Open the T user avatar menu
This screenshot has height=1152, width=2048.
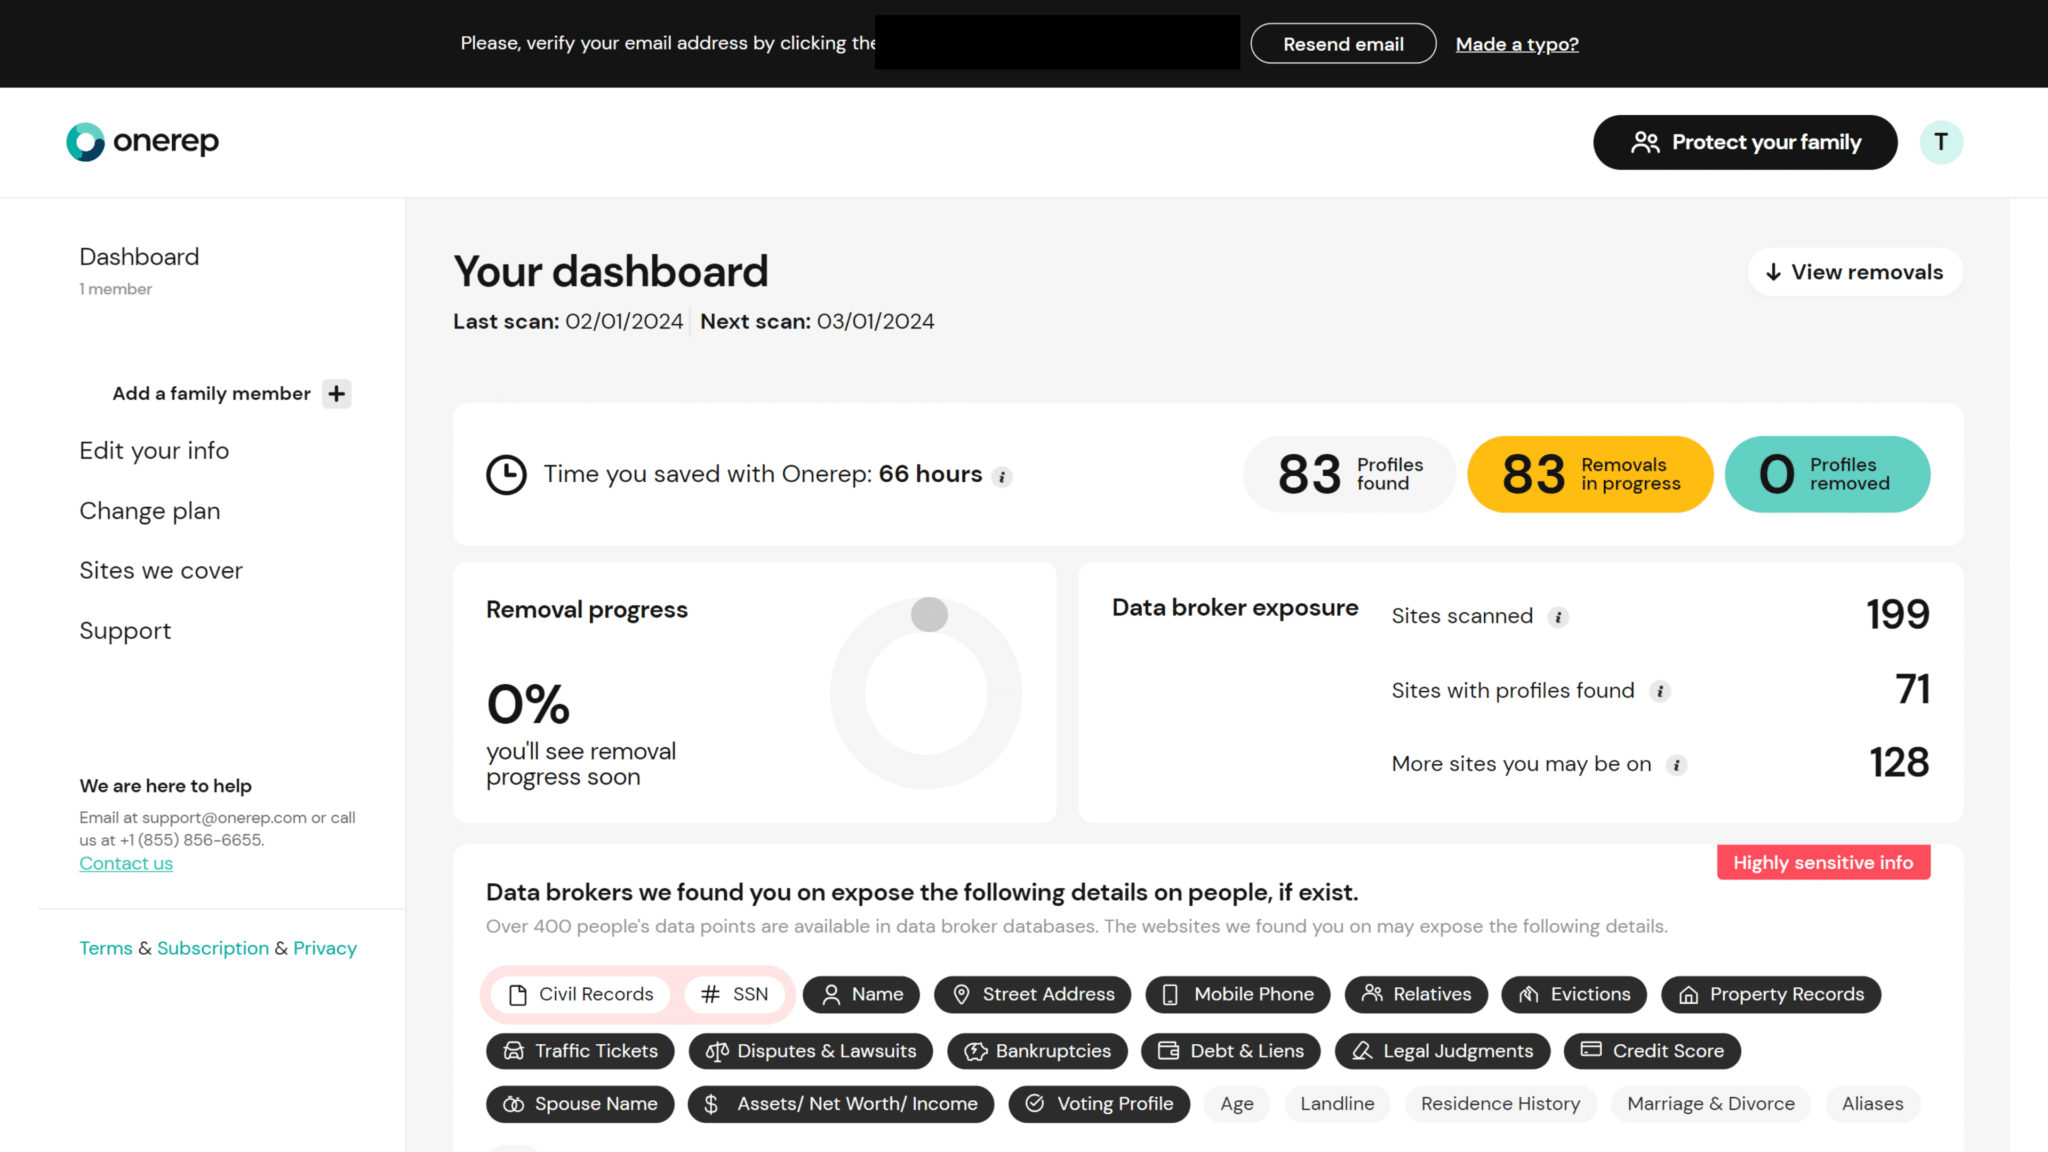pyautogui.click(x=1940, y=142)
